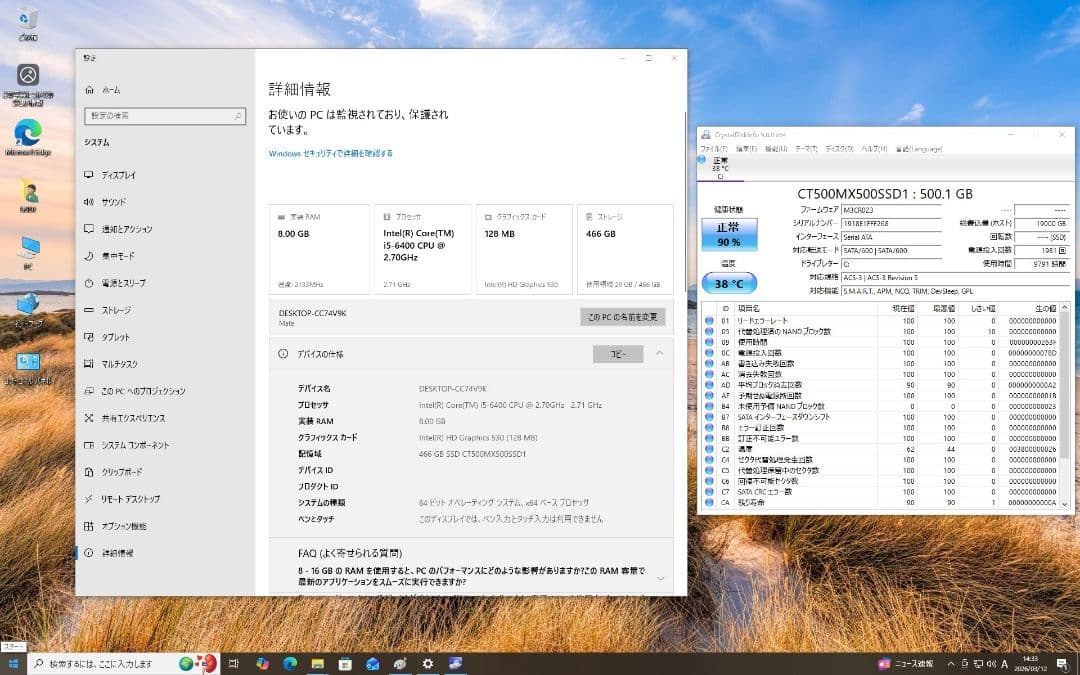Image resolution: width=1080 pixels, height=675 pixels.
Task: Open ディスプレイ settings in the sidebar
Action: 120,174
